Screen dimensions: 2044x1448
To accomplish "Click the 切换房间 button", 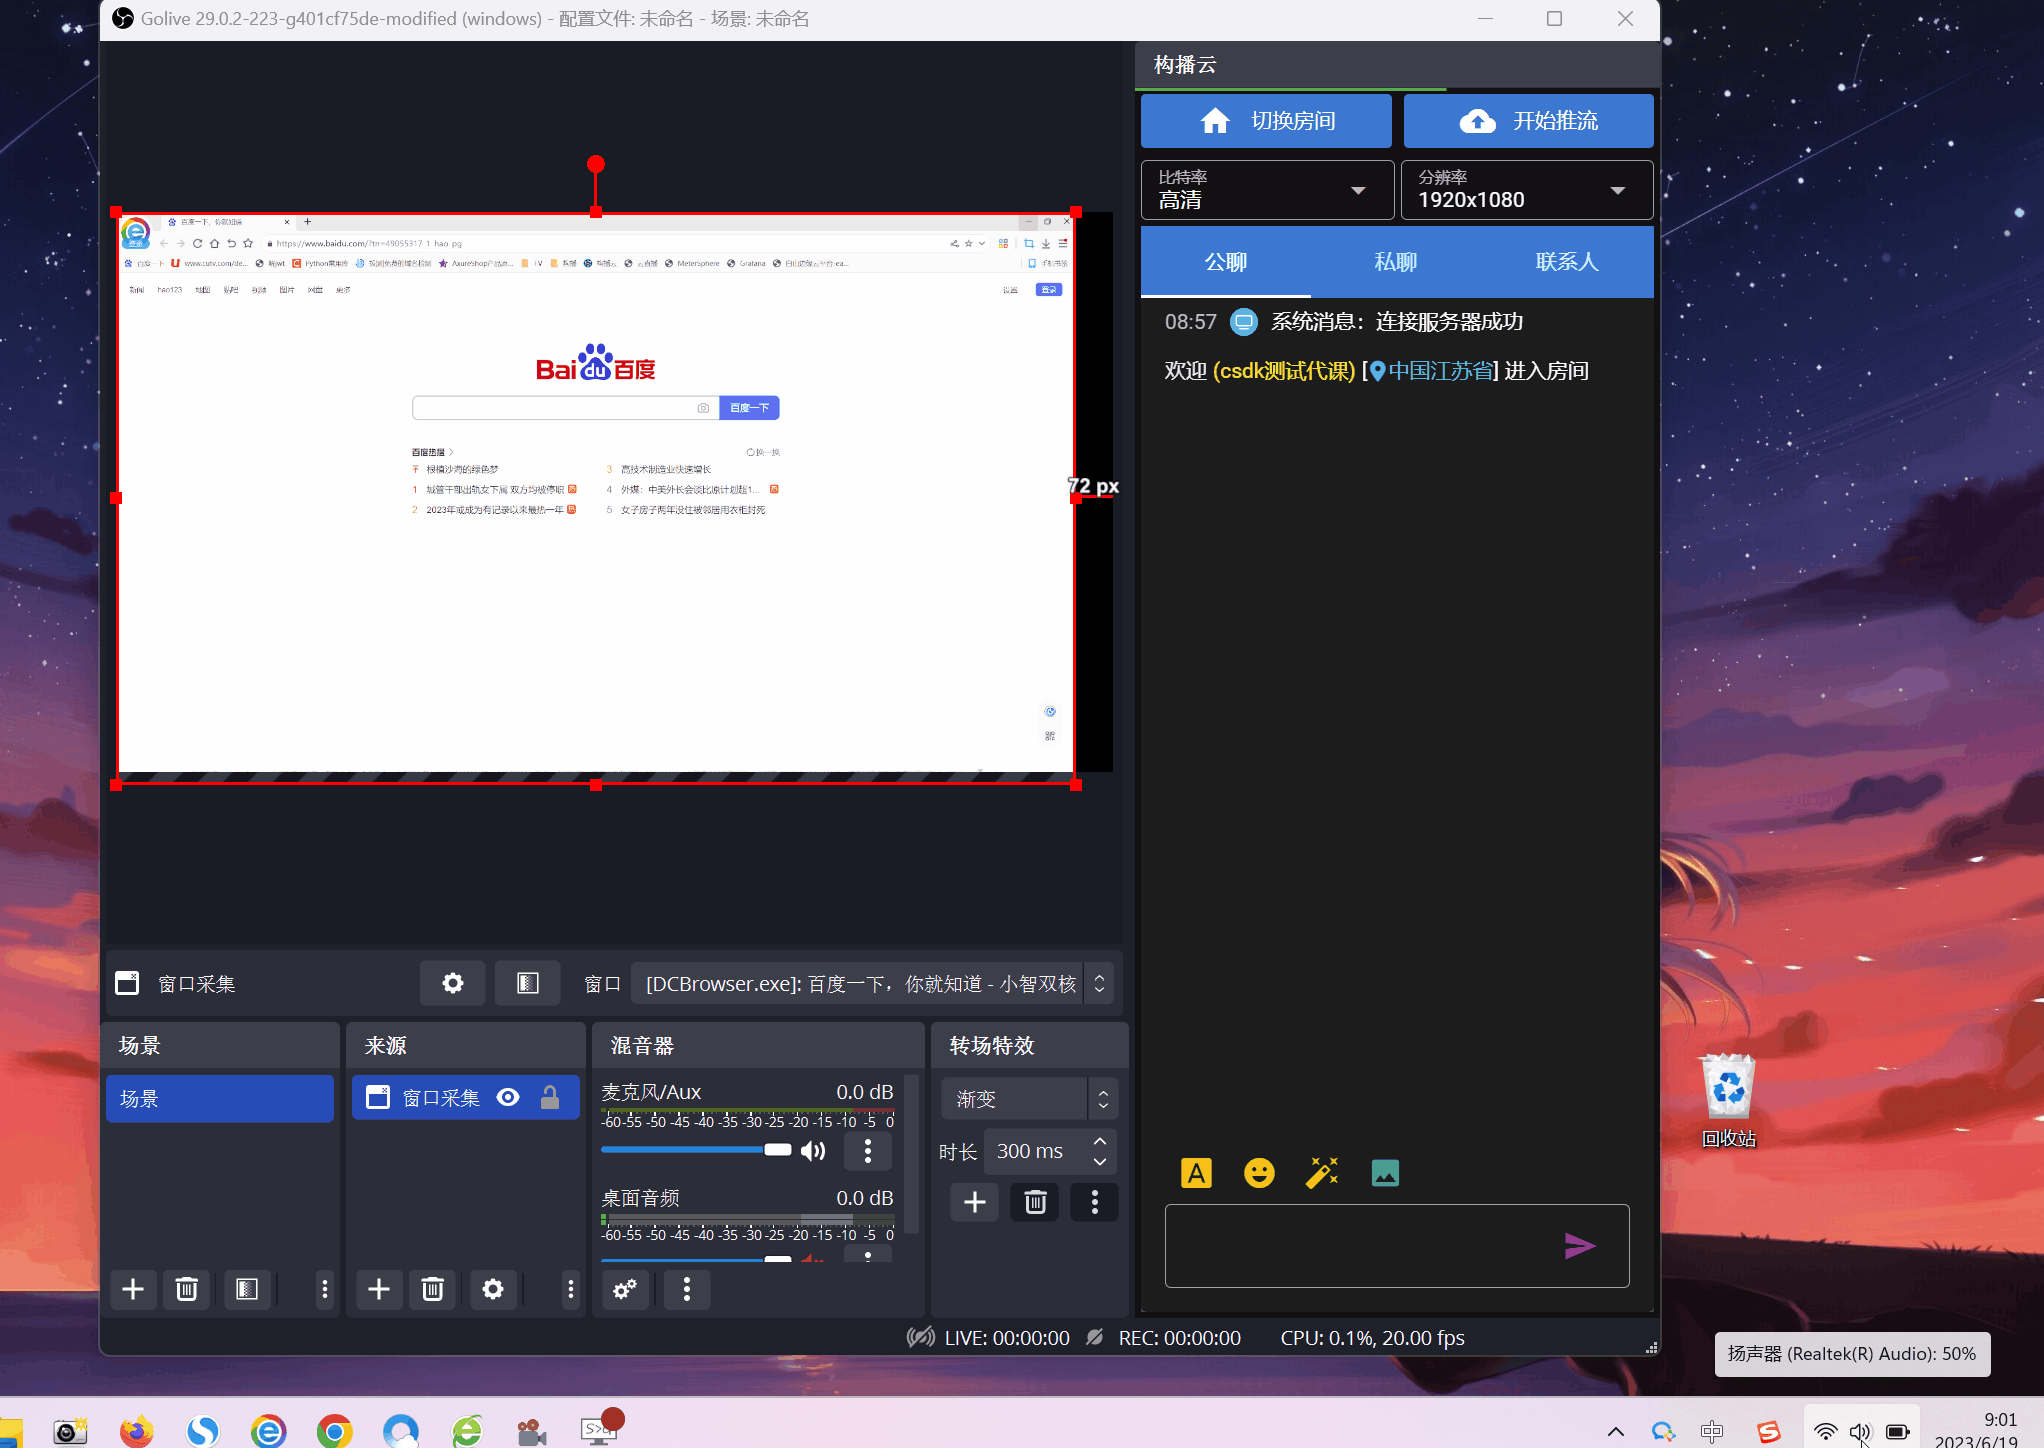I will point(1266,121).
